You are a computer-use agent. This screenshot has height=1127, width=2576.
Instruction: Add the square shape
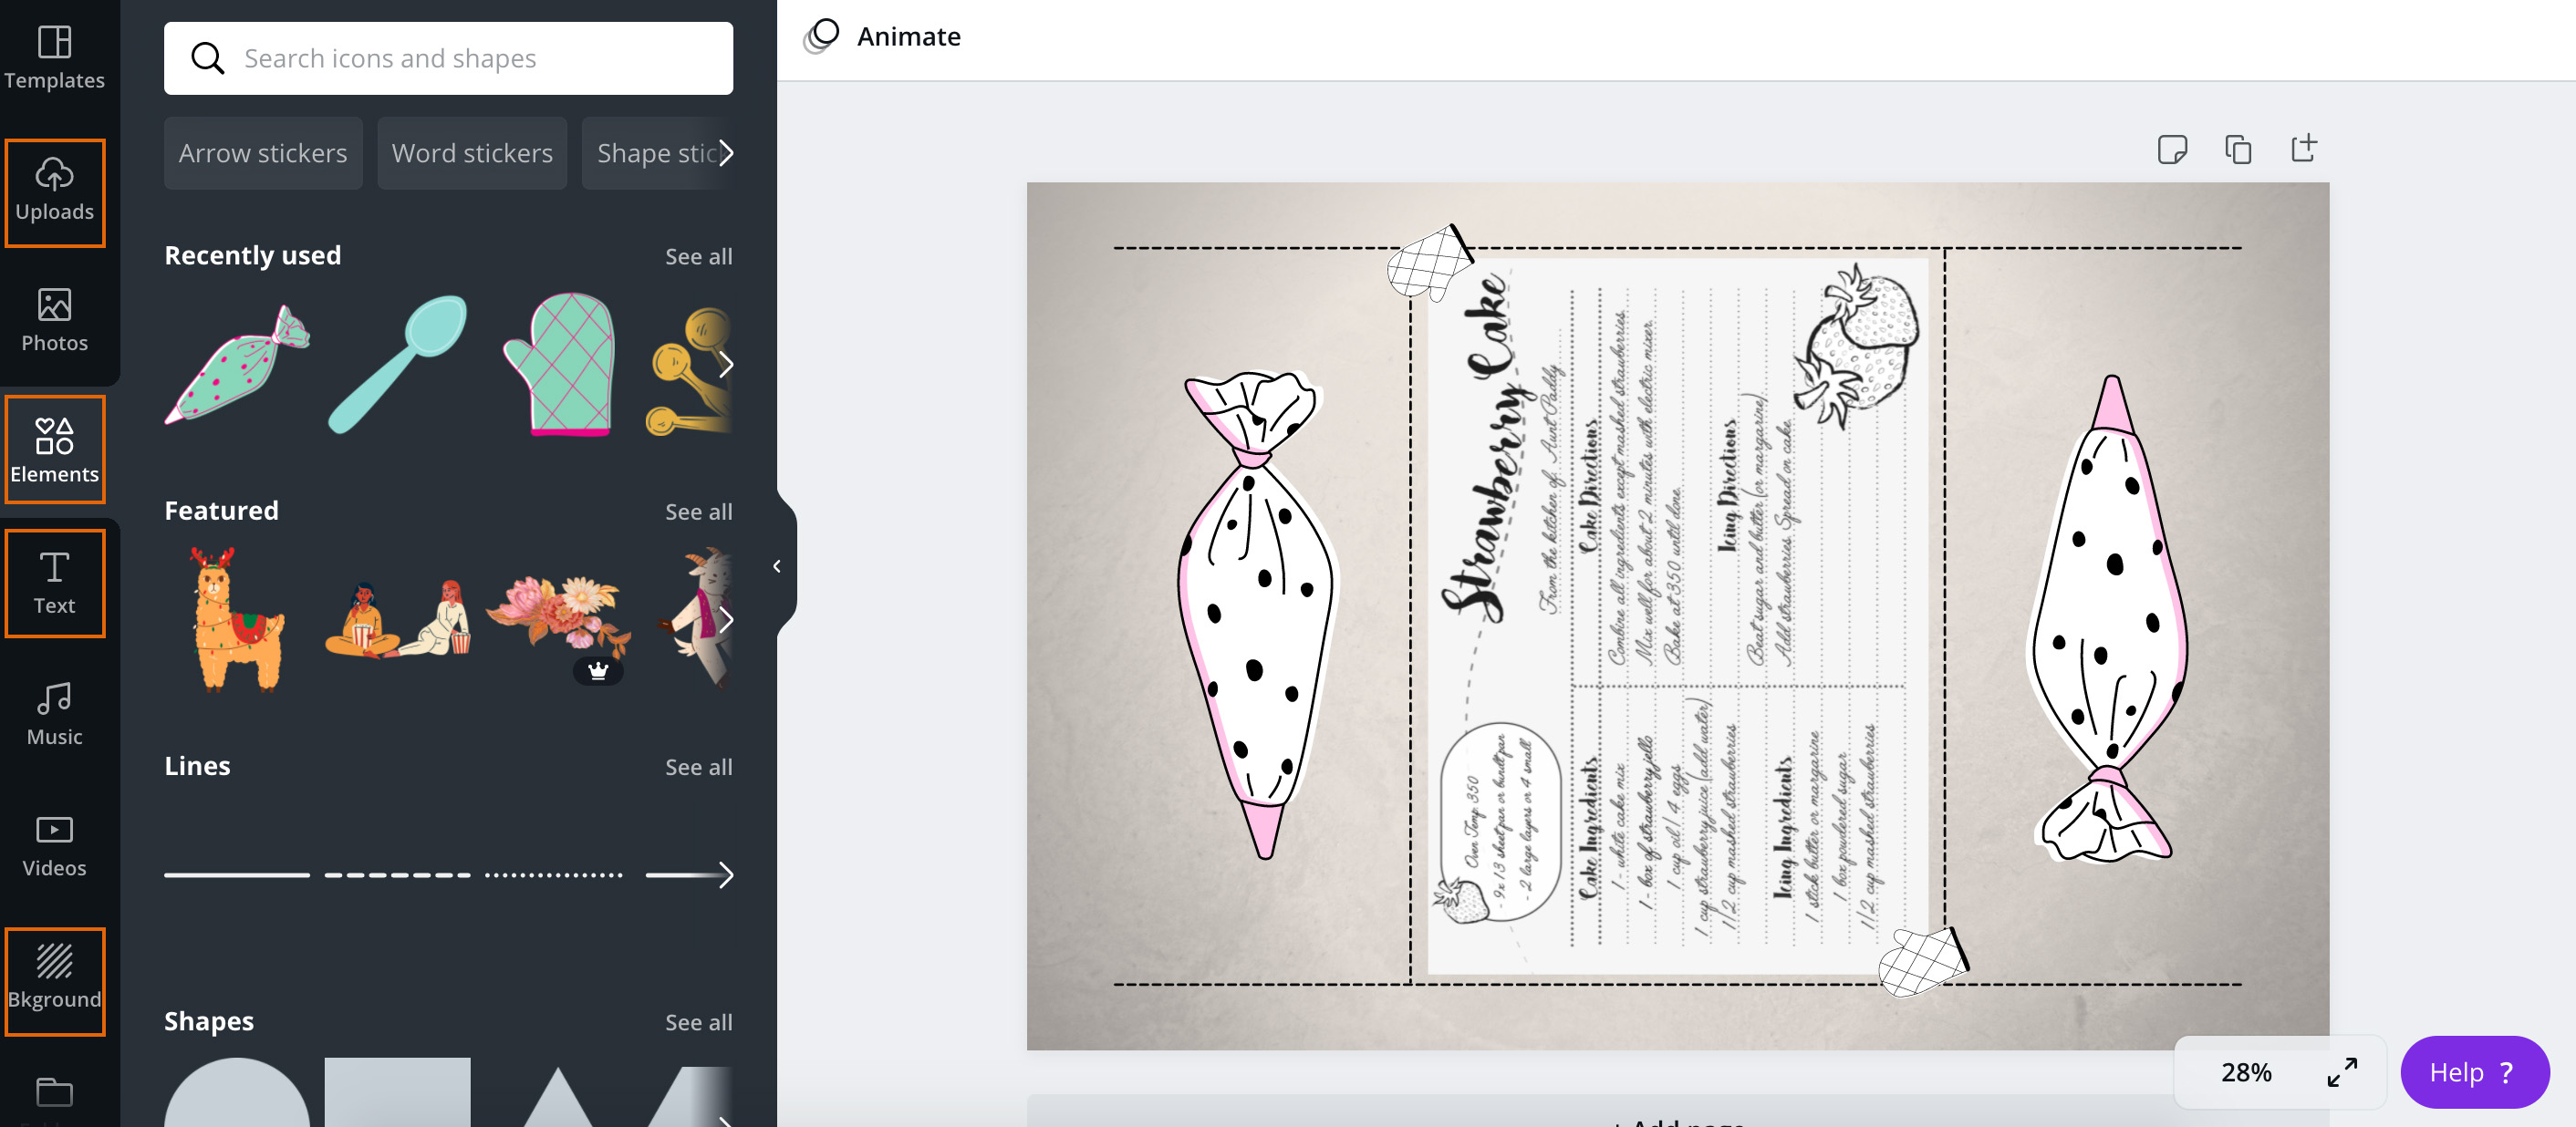(x=397, y=1092)
